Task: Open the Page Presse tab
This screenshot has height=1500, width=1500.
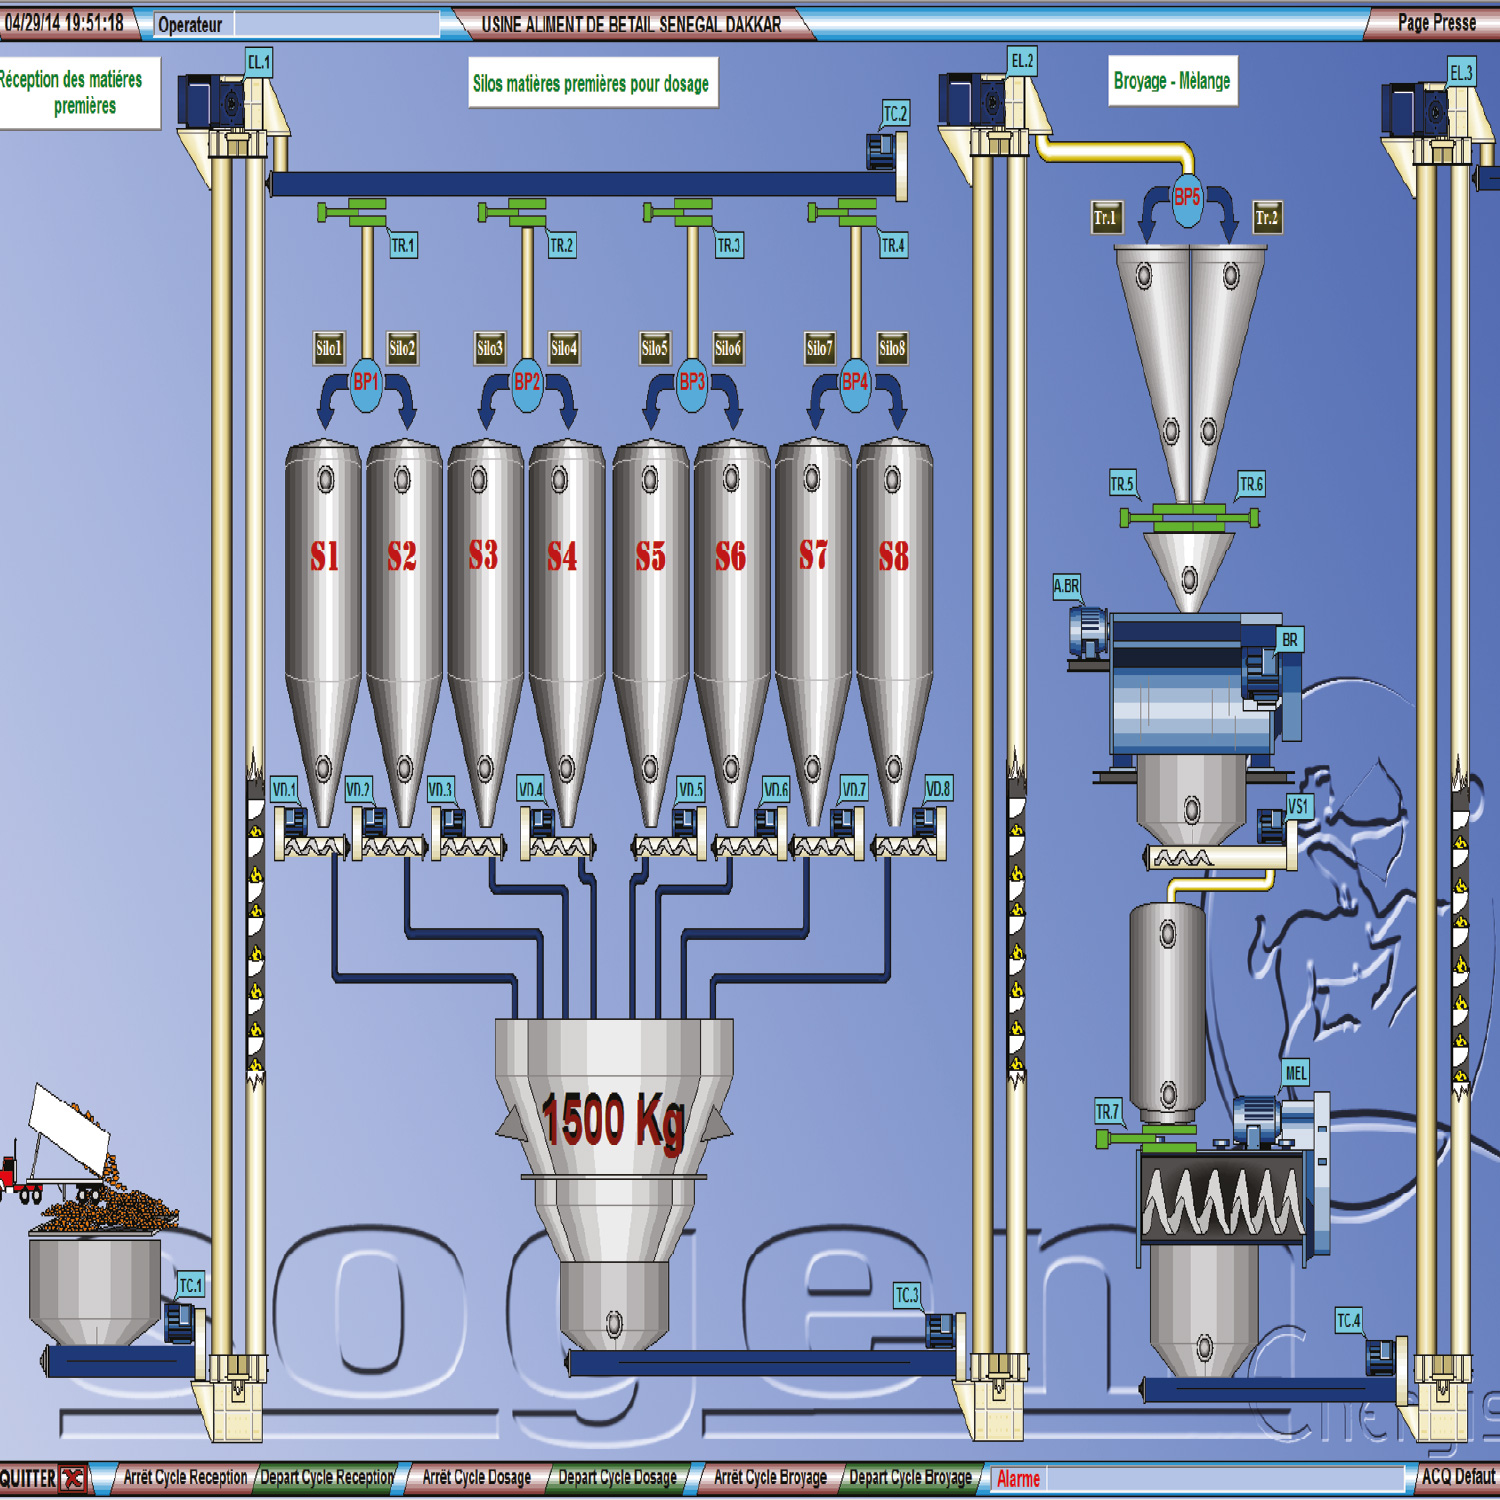Action: [1436, 23]
